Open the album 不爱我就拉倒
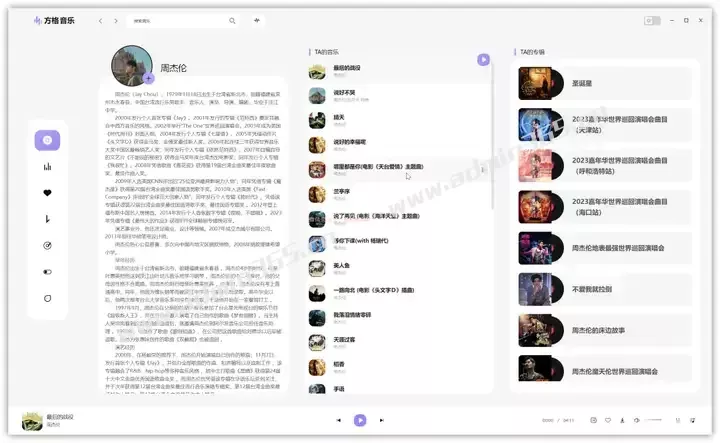The height and width of the screenshot is (443, 720). click(x=604, y=289)
